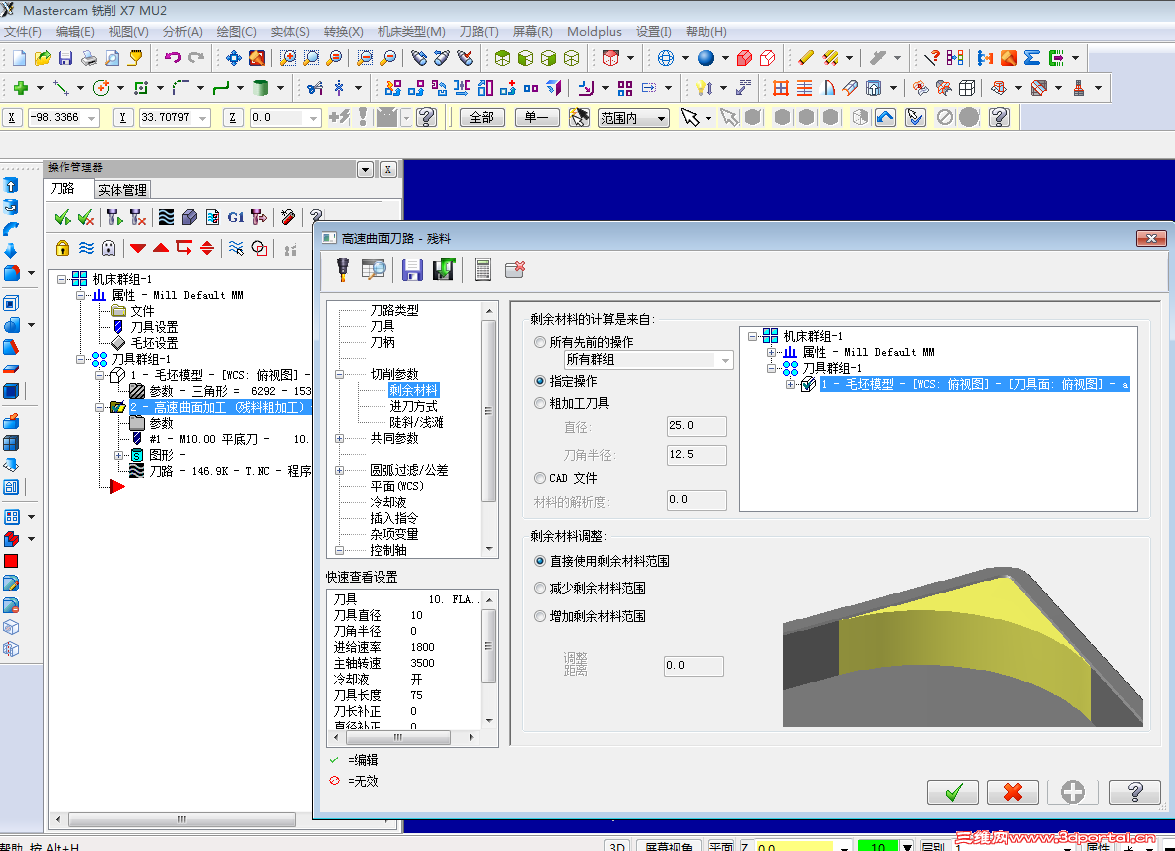Click the delete with red X icon in dialog
The height and width of the screenshot is (851, 1175).
[515, 269]
